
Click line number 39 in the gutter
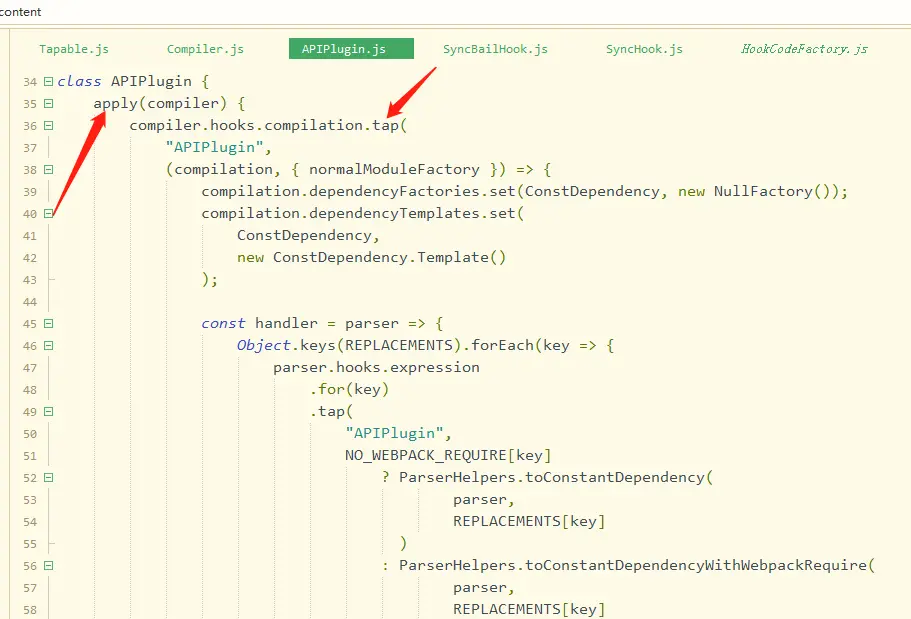tap(30, 192)
